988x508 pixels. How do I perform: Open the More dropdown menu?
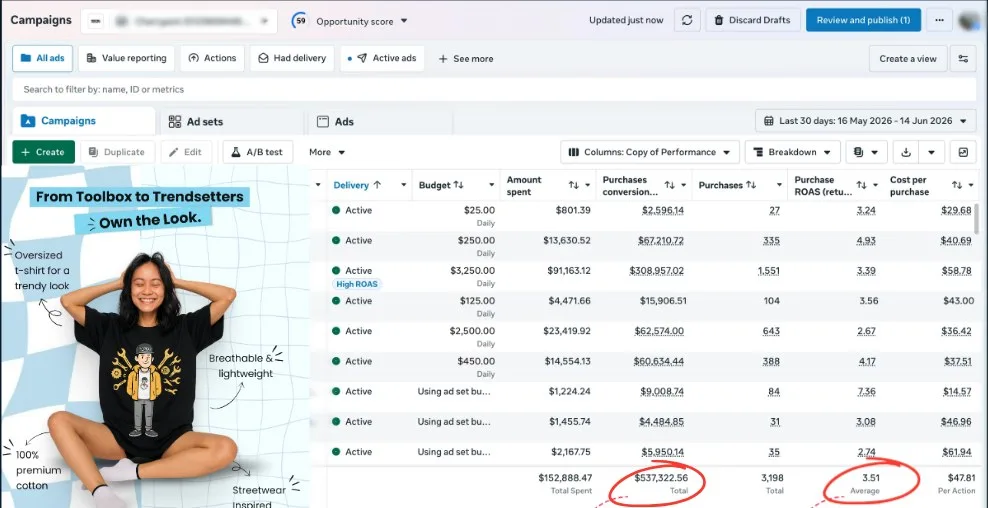pyautogui.click(x=327, y=152)
